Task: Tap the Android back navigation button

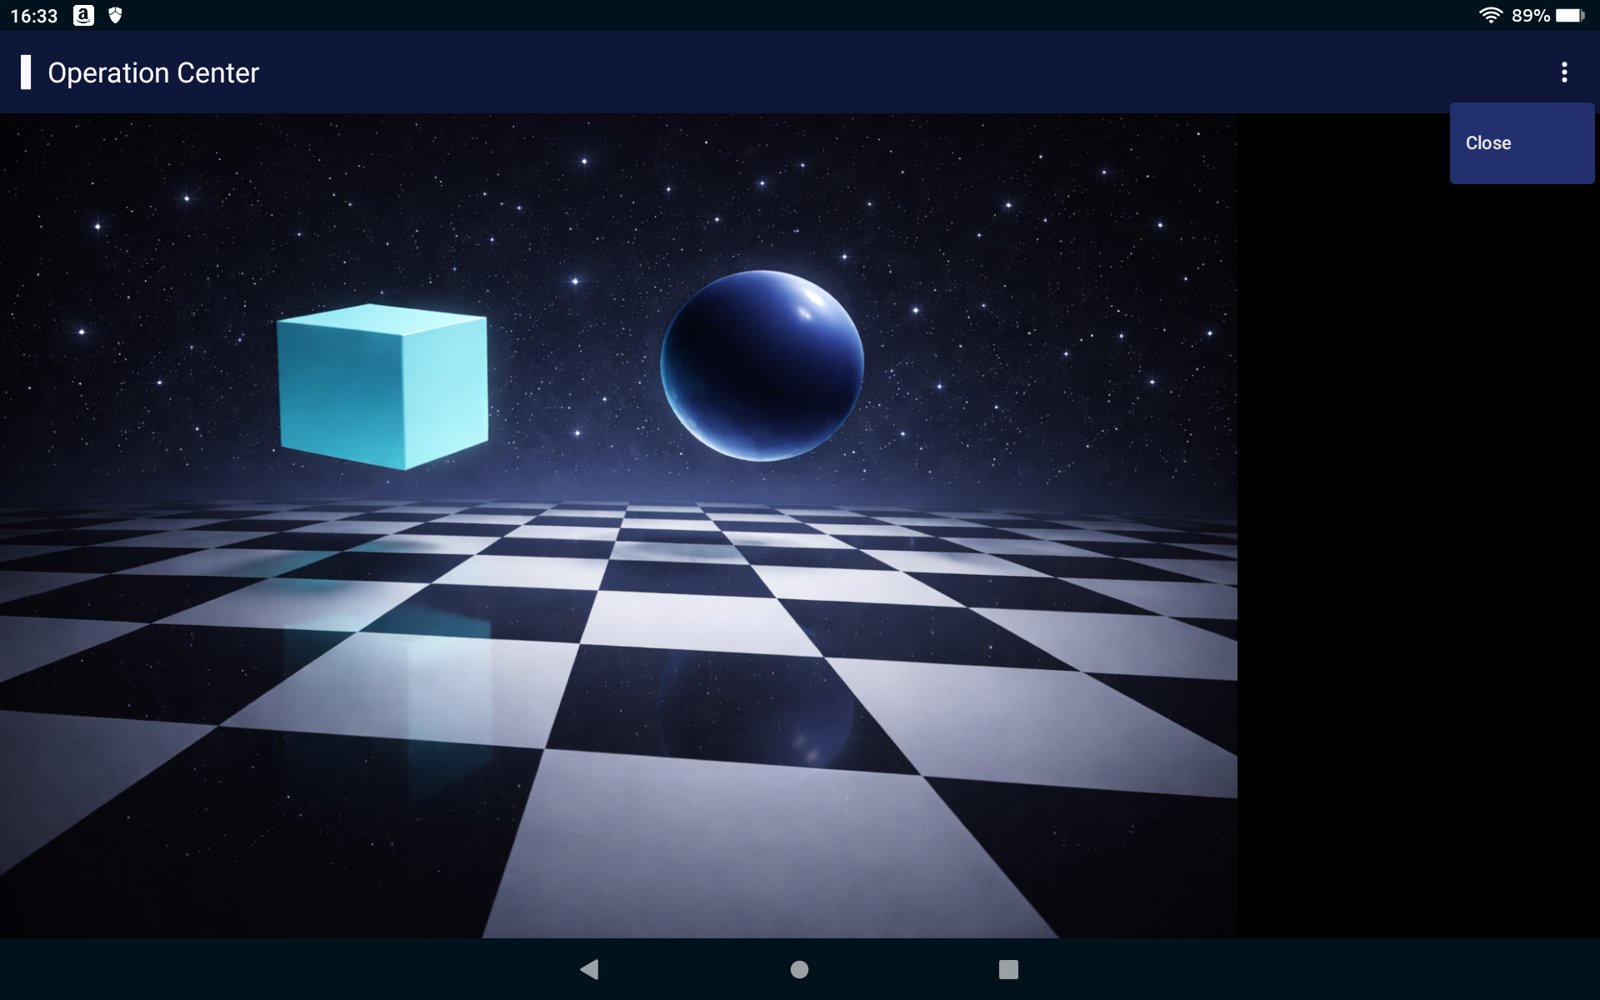Action: (x=589, y=969)
